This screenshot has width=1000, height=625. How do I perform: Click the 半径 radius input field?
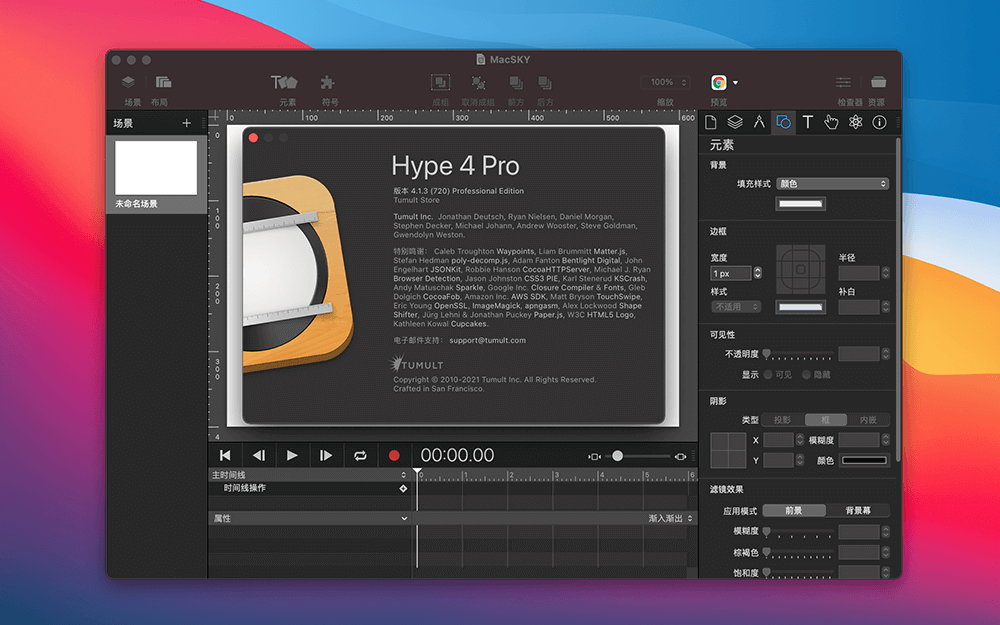(x=859, y=273)
